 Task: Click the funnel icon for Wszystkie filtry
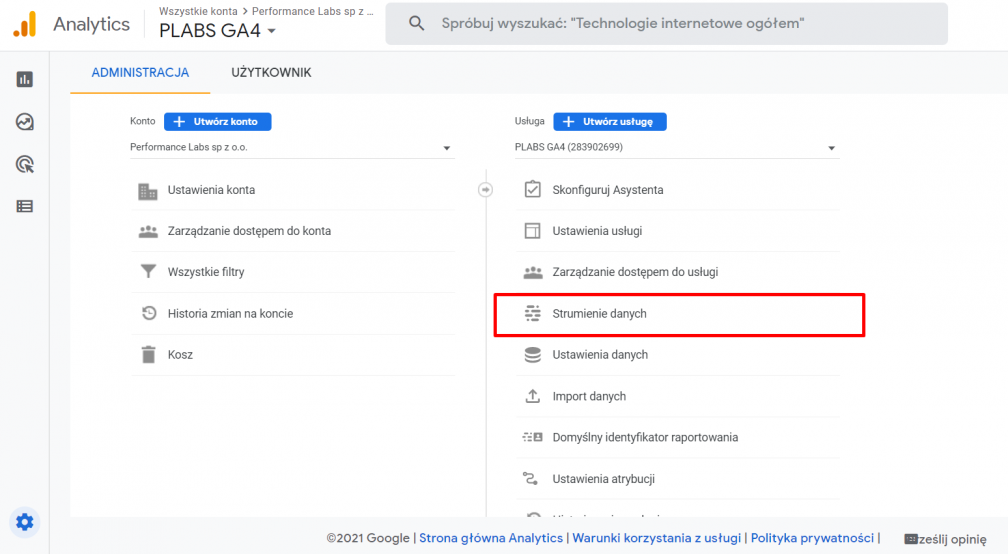(x=148, y=272)
